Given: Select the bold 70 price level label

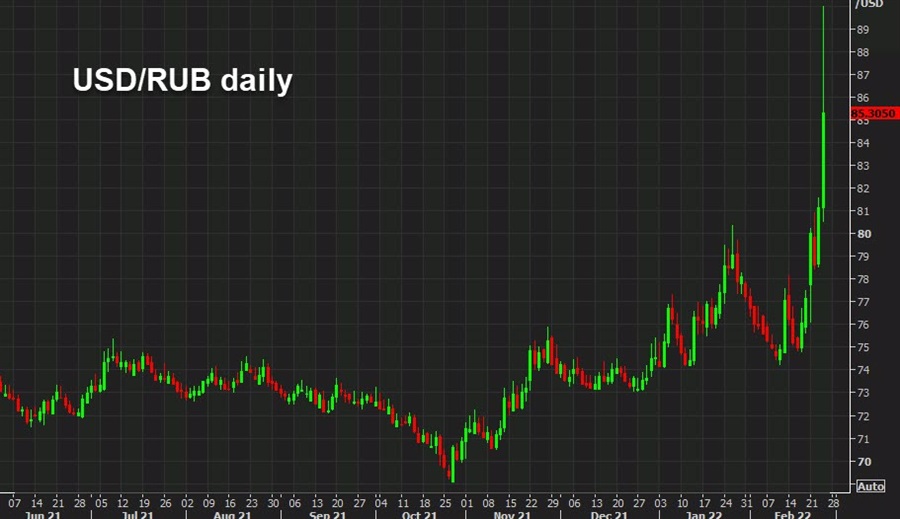Looking at the screenshot, I should coord(864,462).
